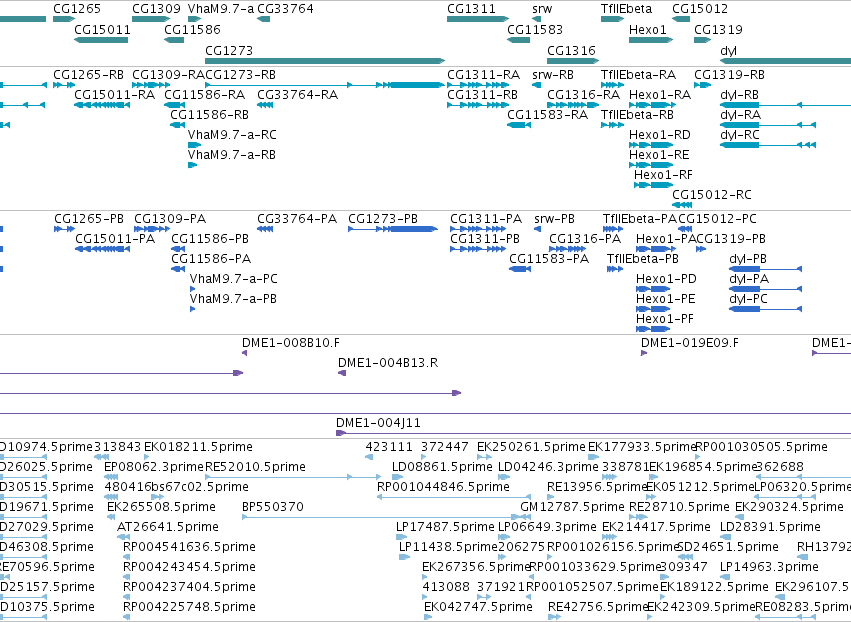Viewport: 851px width, 622px height.
Task: Click the CG11583 gene label
Action: (x=535, y=29)
